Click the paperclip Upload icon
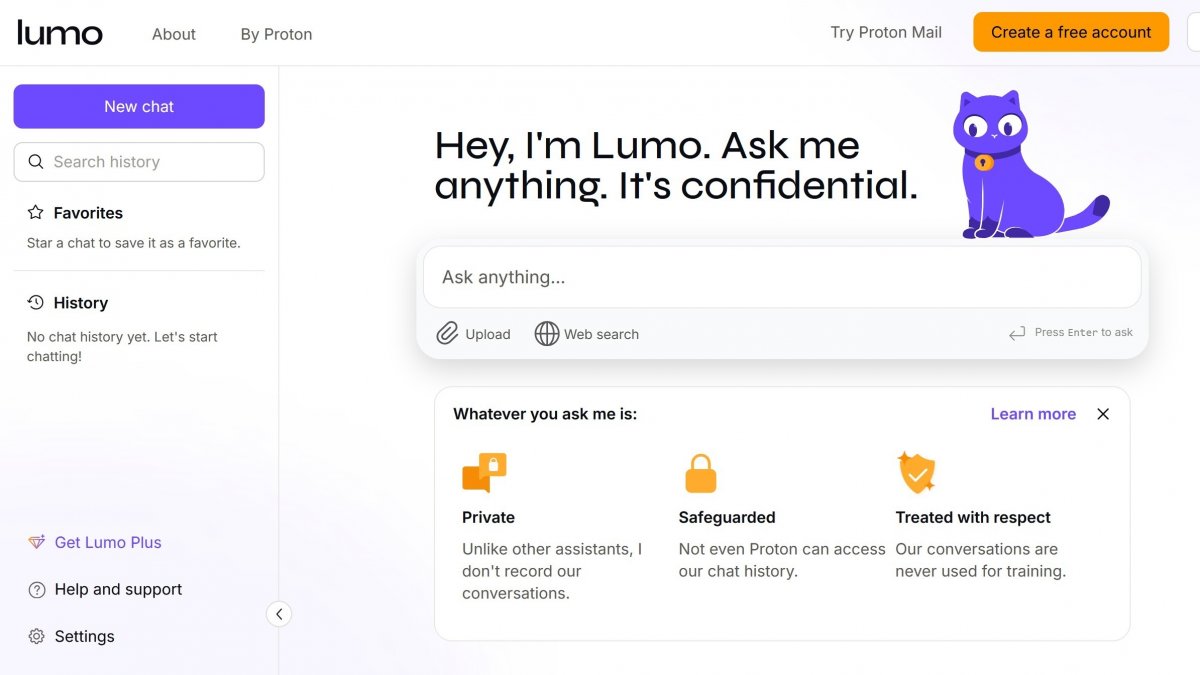Viewport: 1200px width, 675px height. click(447, 334)
